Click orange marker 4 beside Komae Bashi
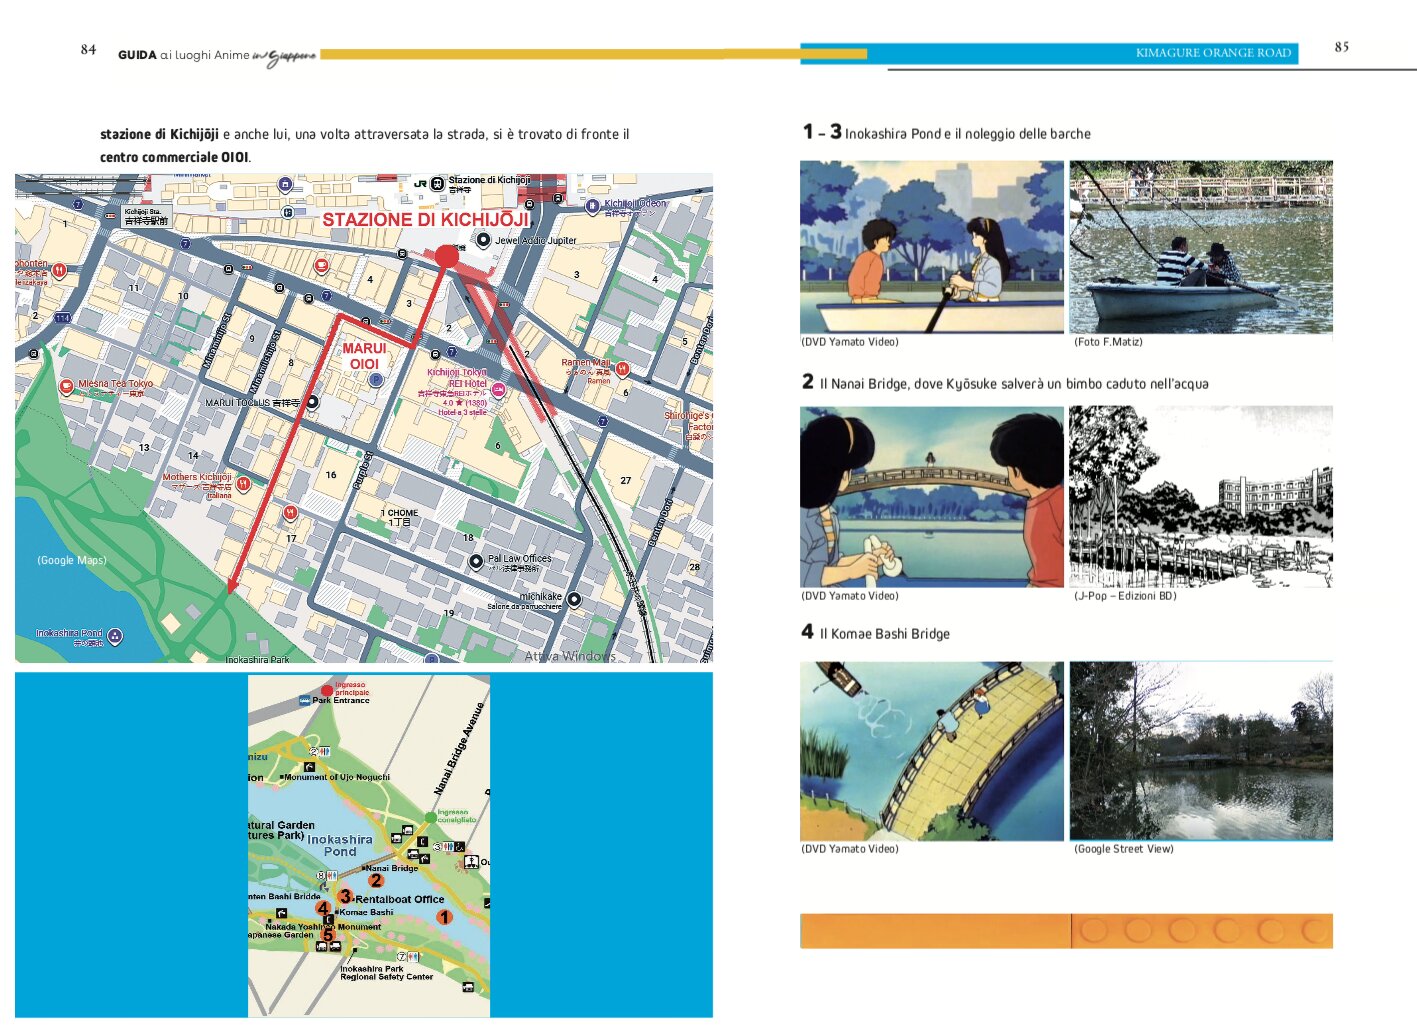The height and width of the screenshot is (1028, 1417). [x=323, y=909]
